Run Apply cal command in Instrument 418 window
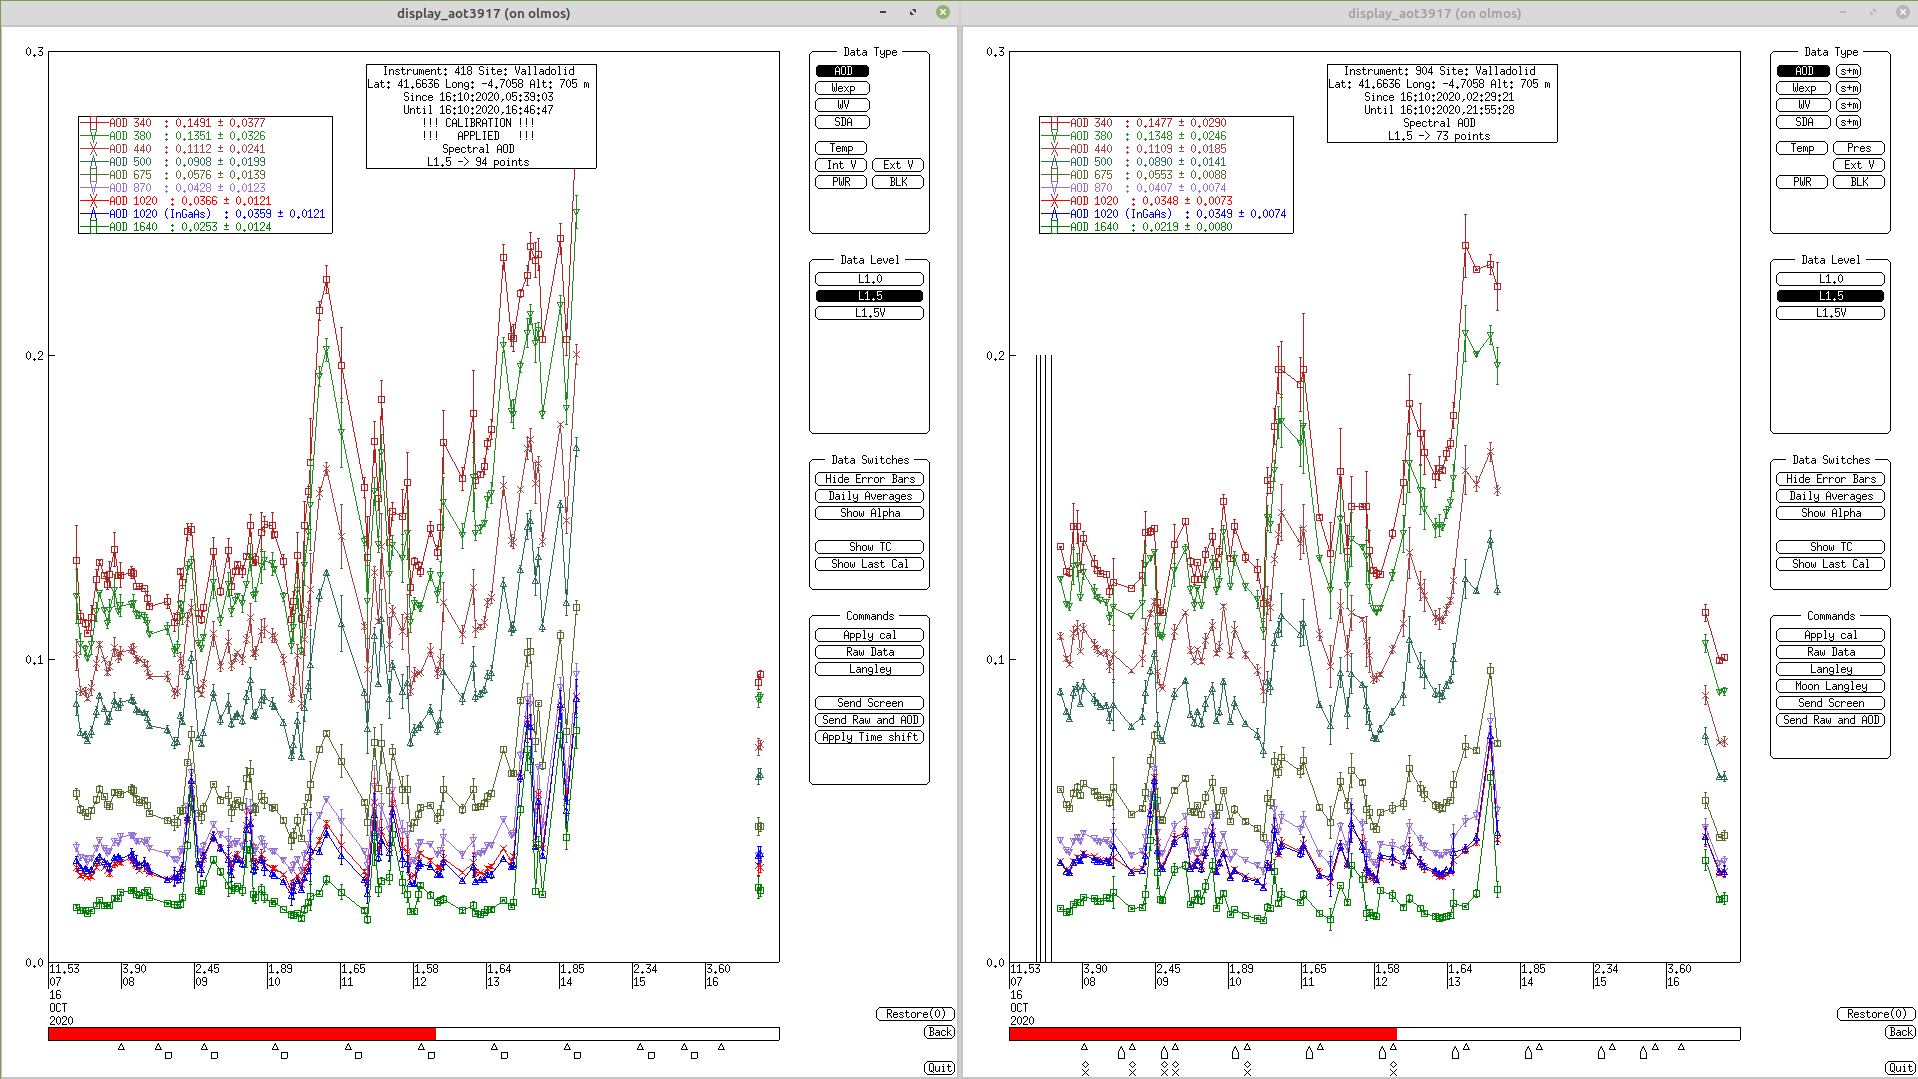The height and width of the screenshot is (1079, 1918). [870, 635]
